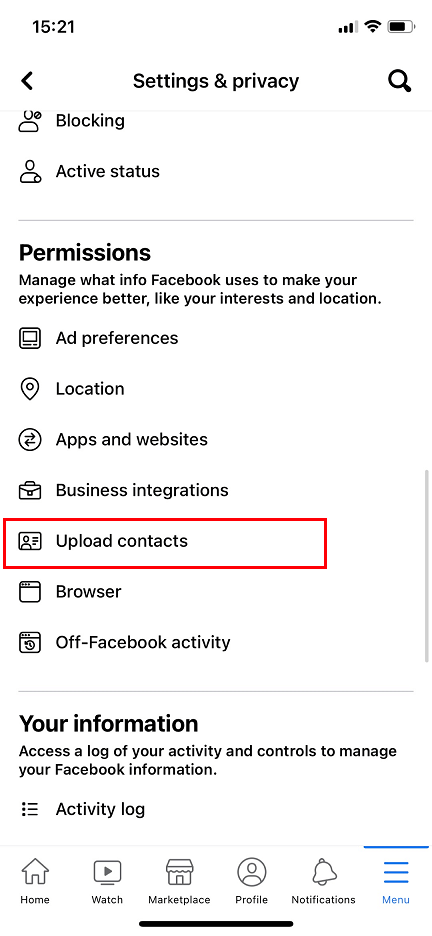The width and height of the screenshot is (432, 936).
Task: Switch to the Watch tab
Action: click(x=107, y=881)
